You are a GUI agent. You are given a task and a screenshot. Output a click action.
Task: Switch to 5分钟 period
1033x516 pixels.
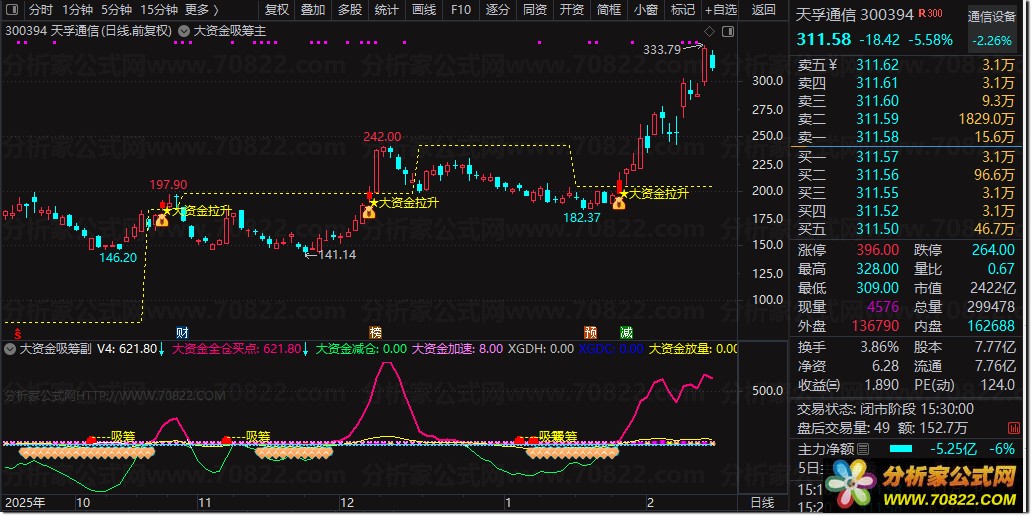click(x=116, y=10)
